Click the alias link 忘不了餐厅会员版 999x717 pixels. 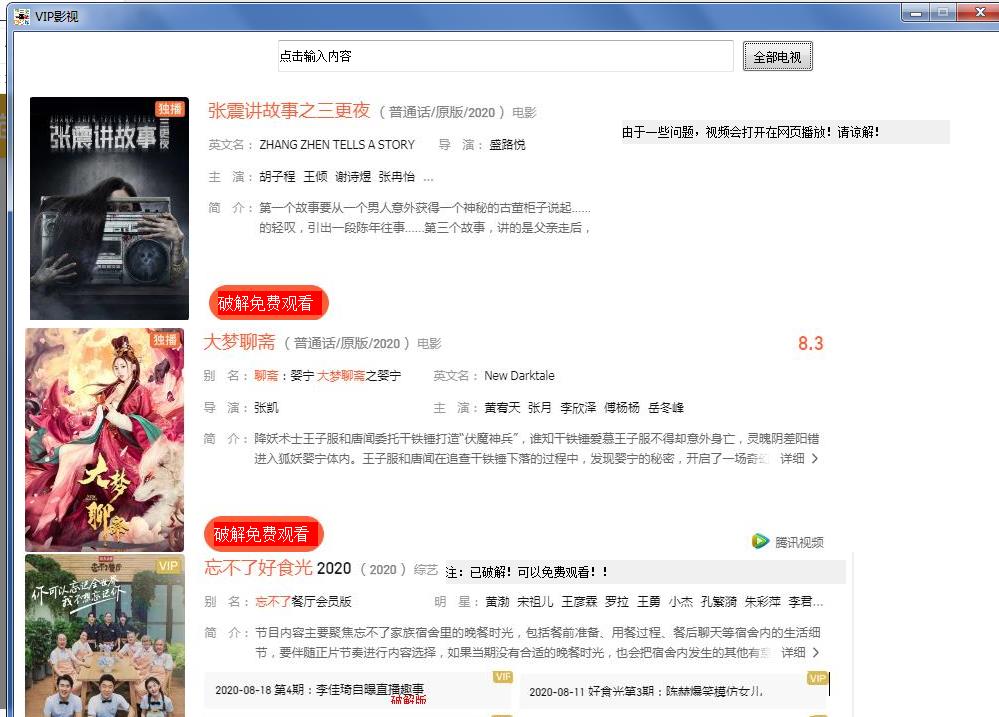pyautogui.click(x=303, y=601)
